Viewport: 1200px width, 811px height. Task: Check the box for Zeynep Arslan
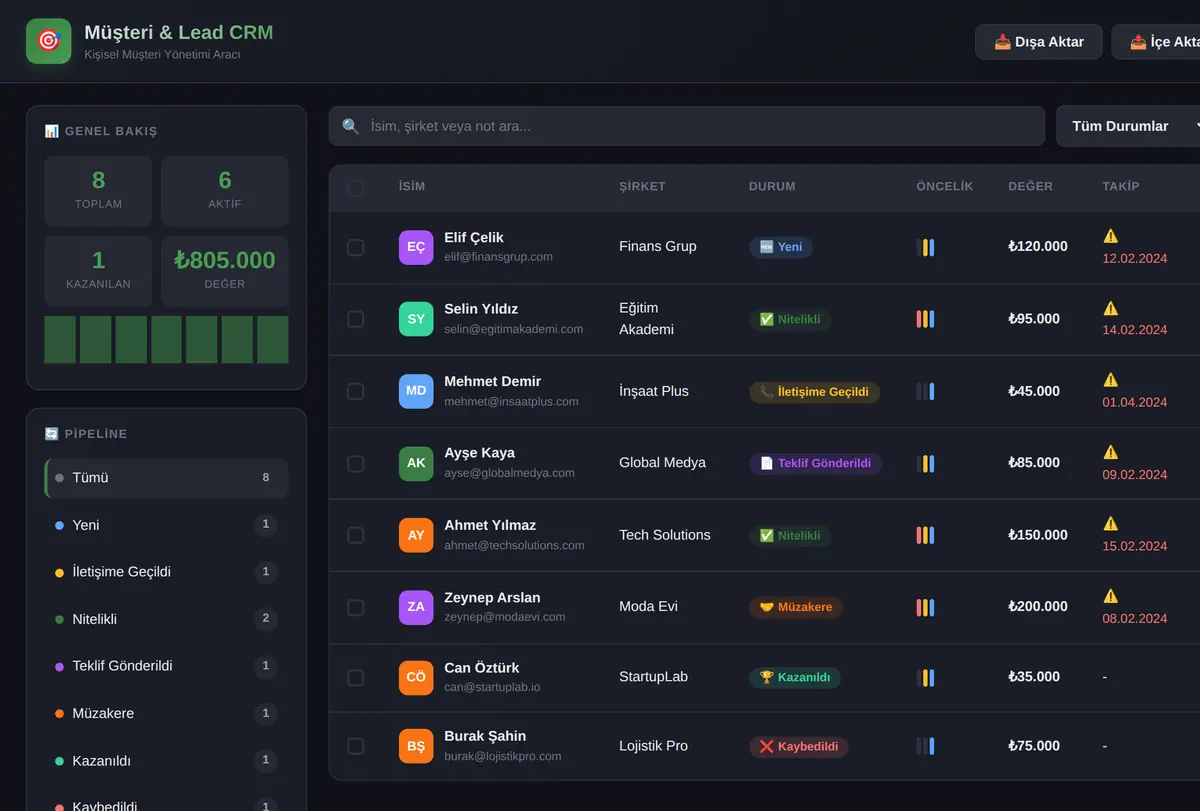click(355, 607)
